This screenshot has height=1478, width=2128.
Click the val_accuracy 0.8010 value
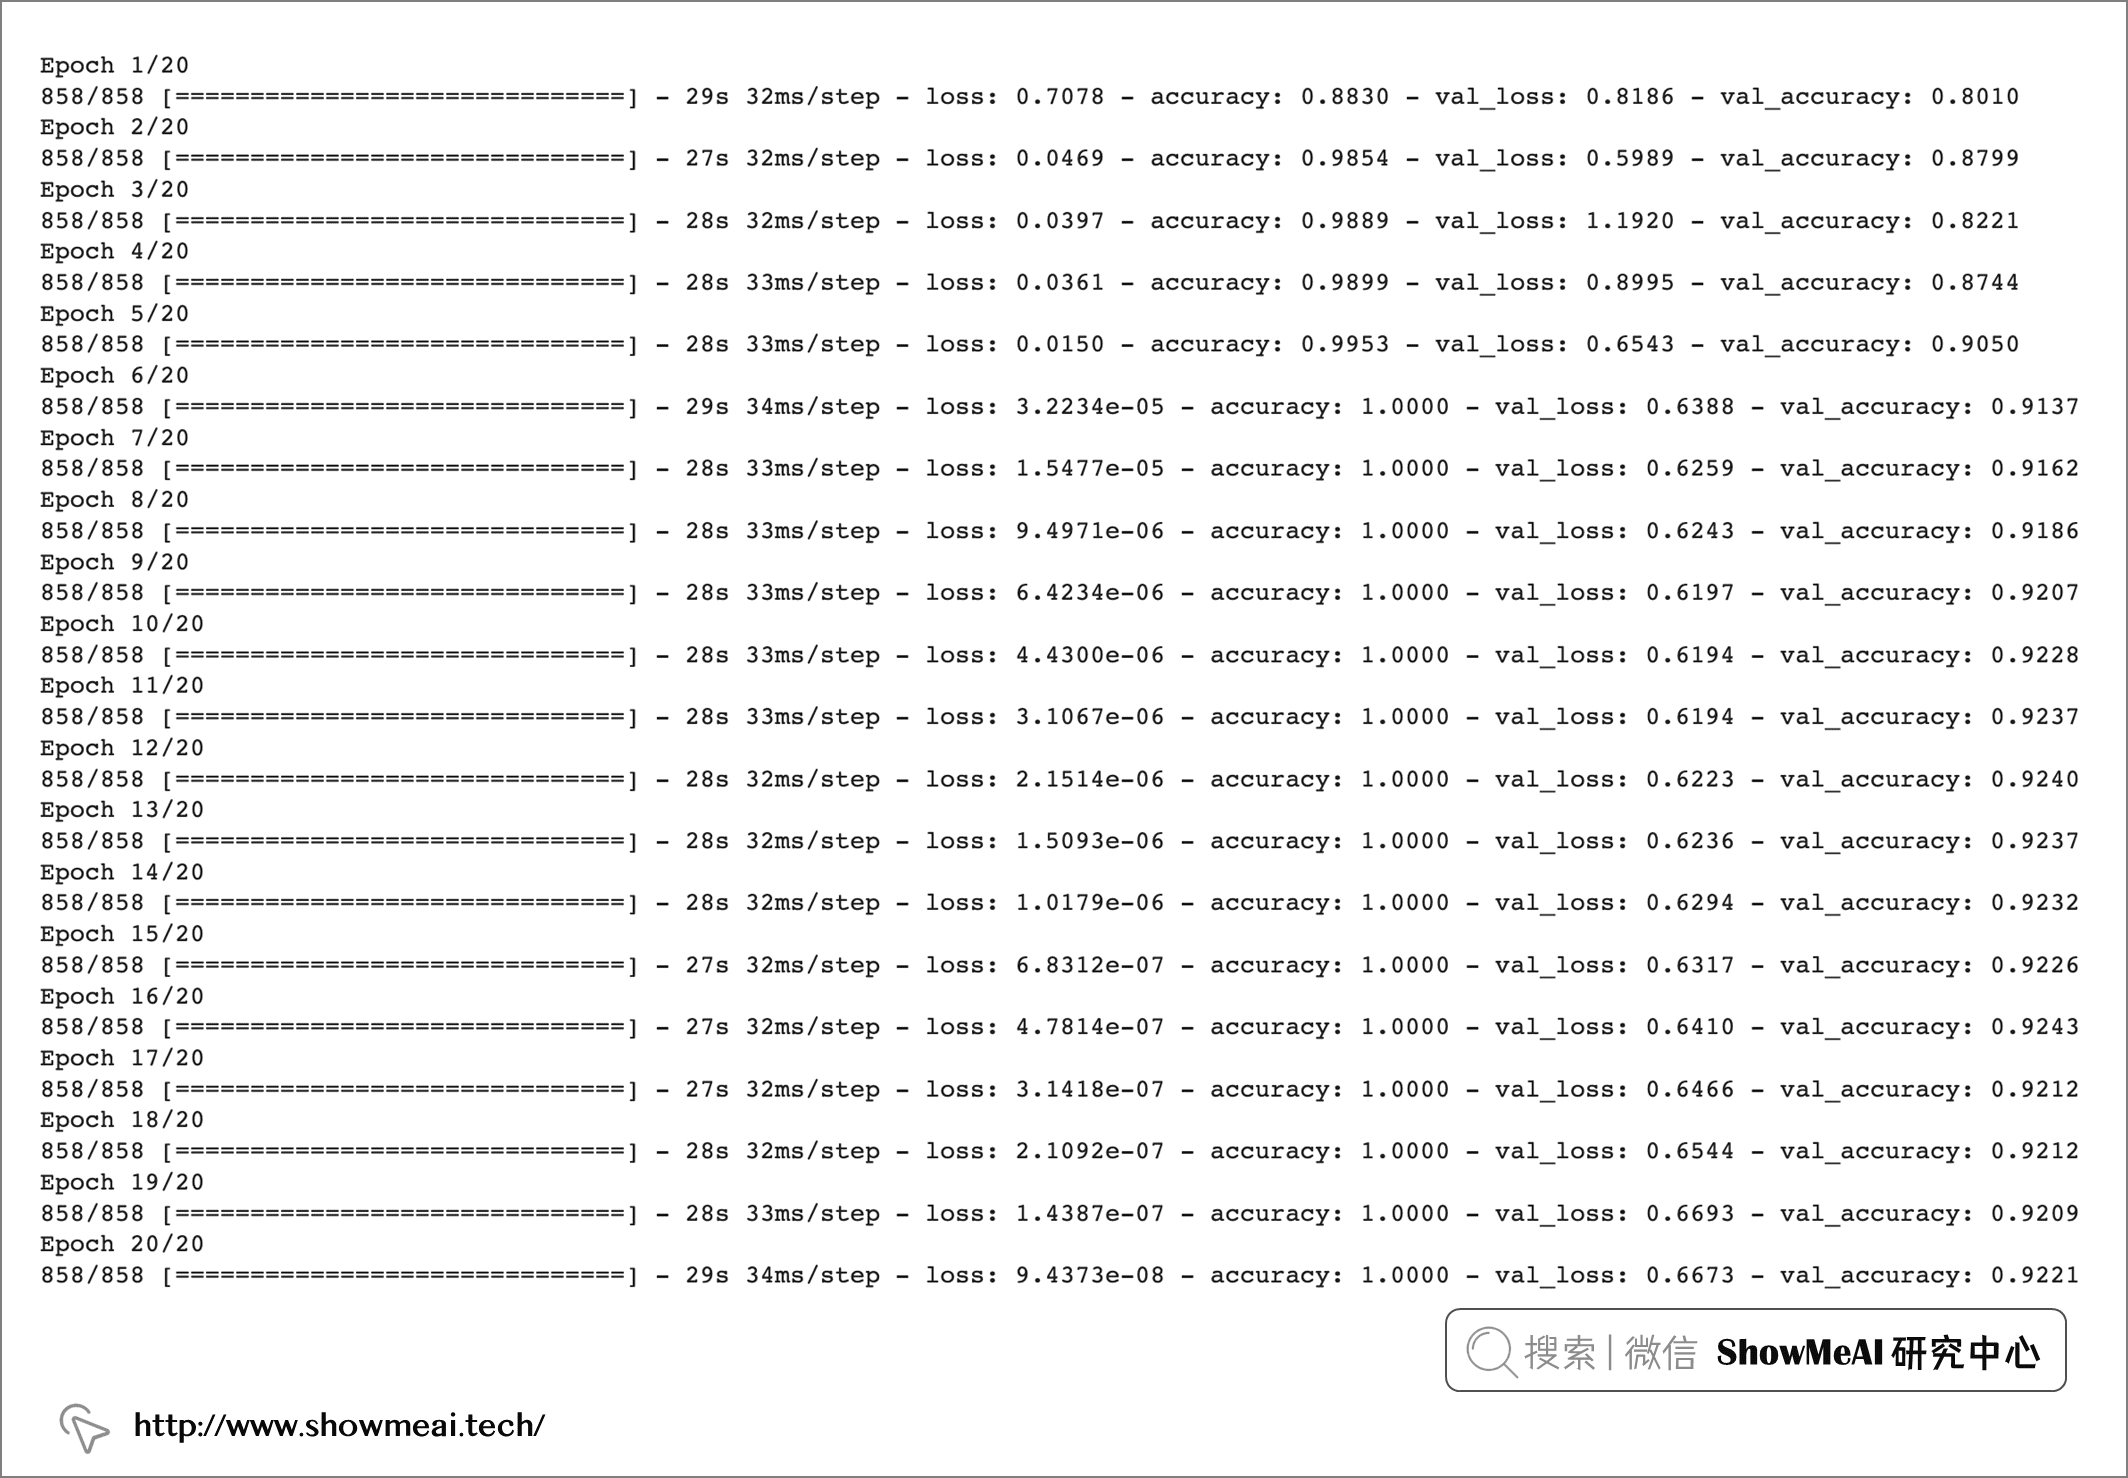pos(1975,97)
